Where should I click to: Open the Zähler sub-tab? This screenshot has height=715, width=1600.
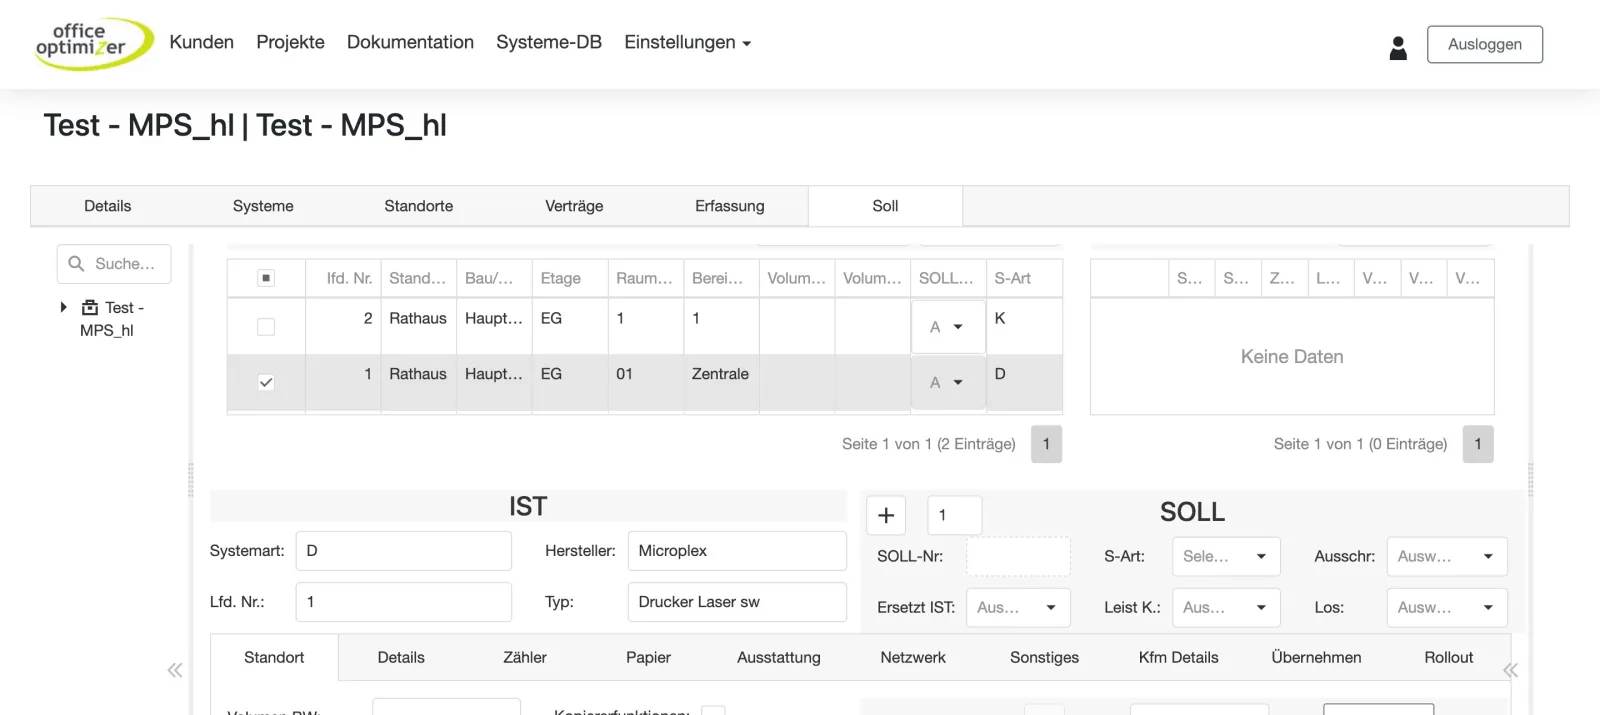(525, 657)
